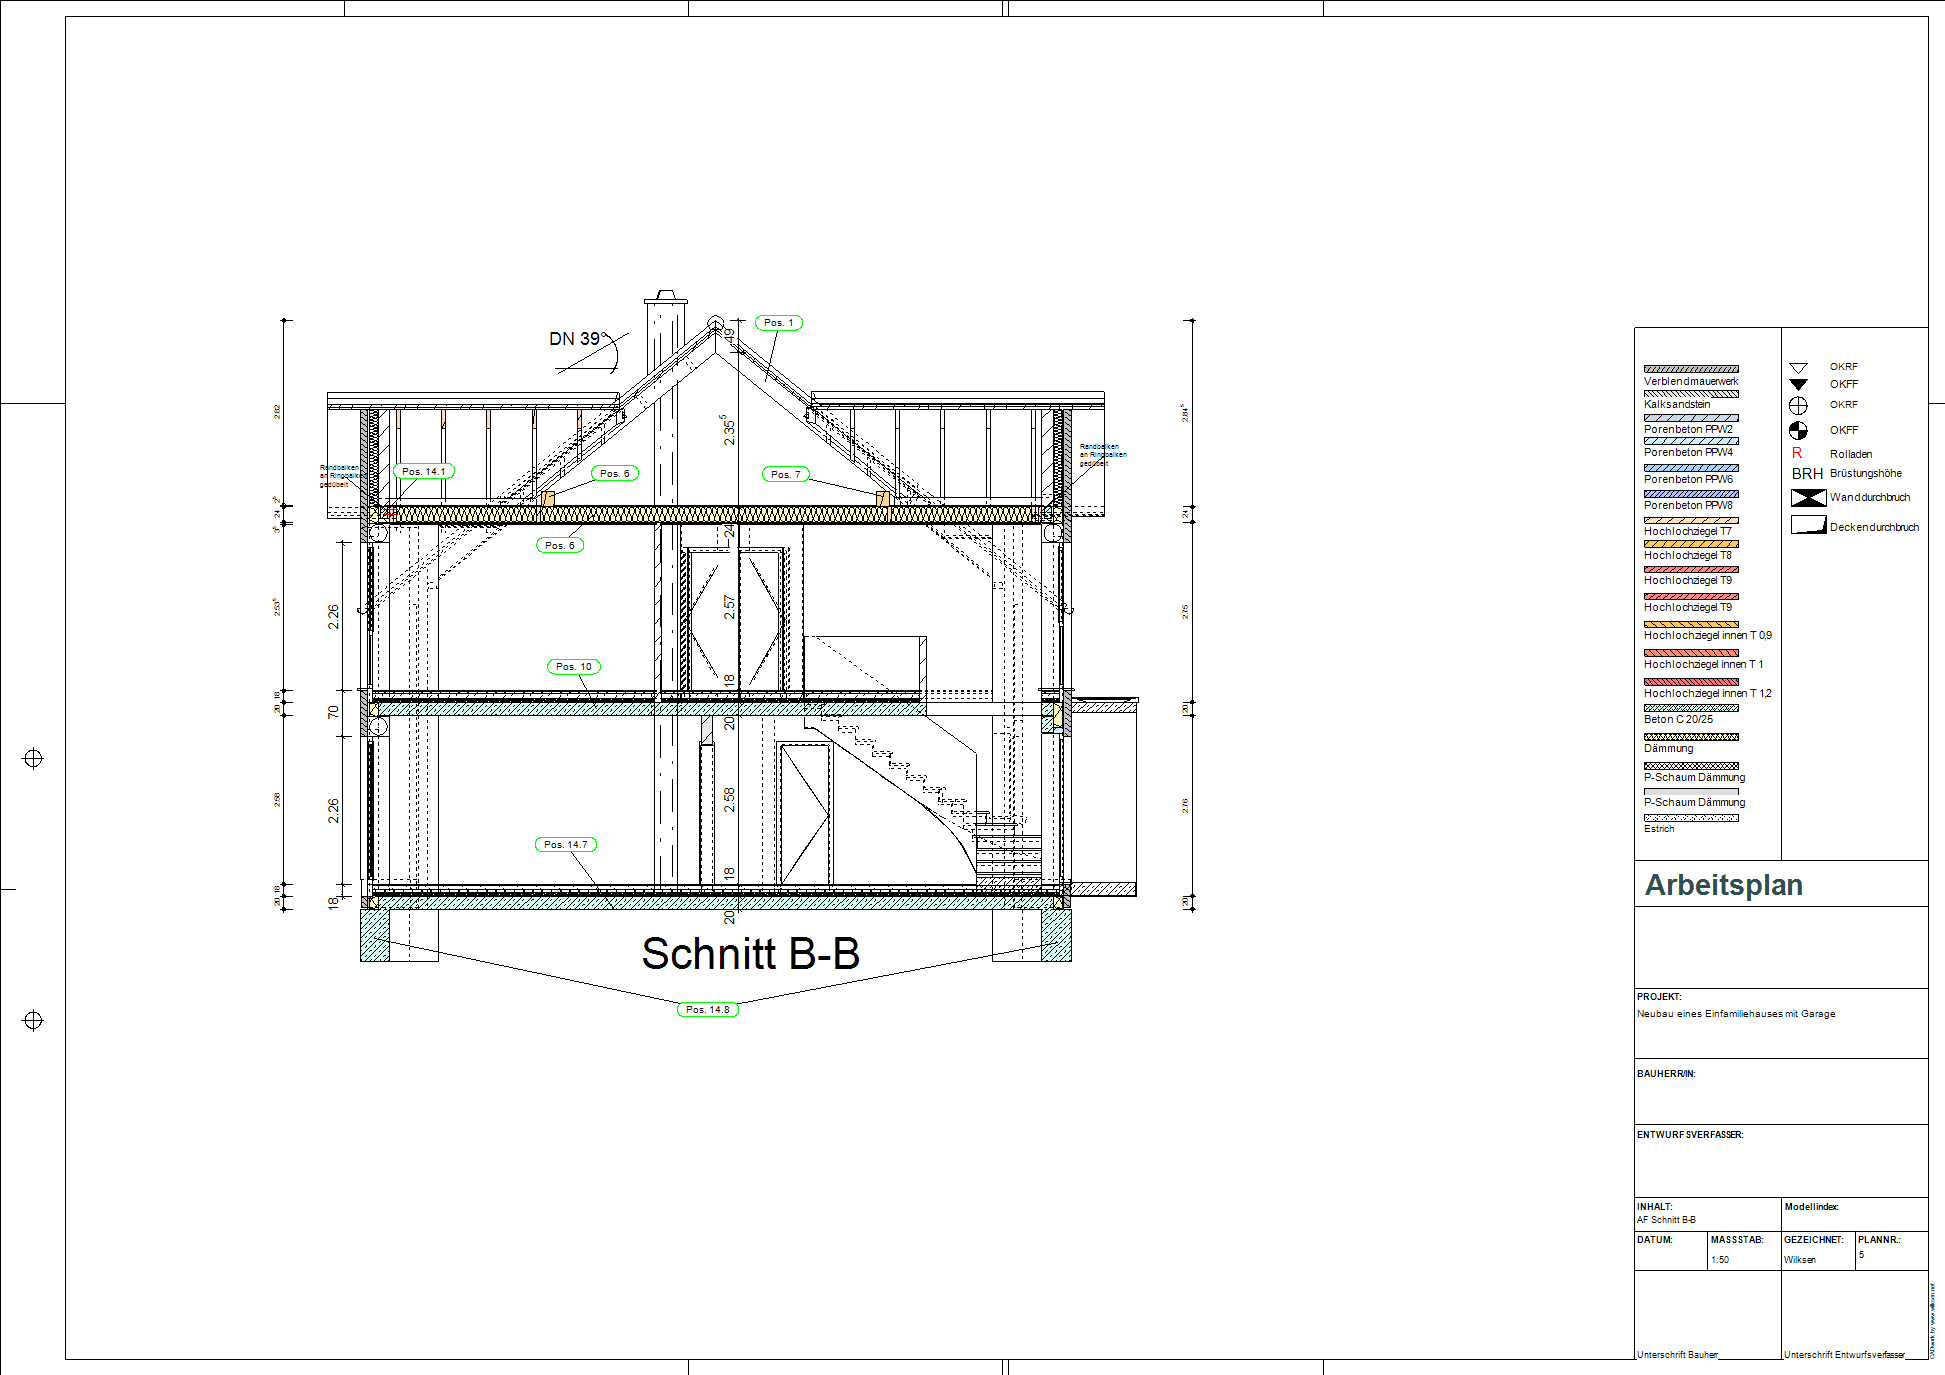Click the hollow triangle OKRF symbol

1798,367
